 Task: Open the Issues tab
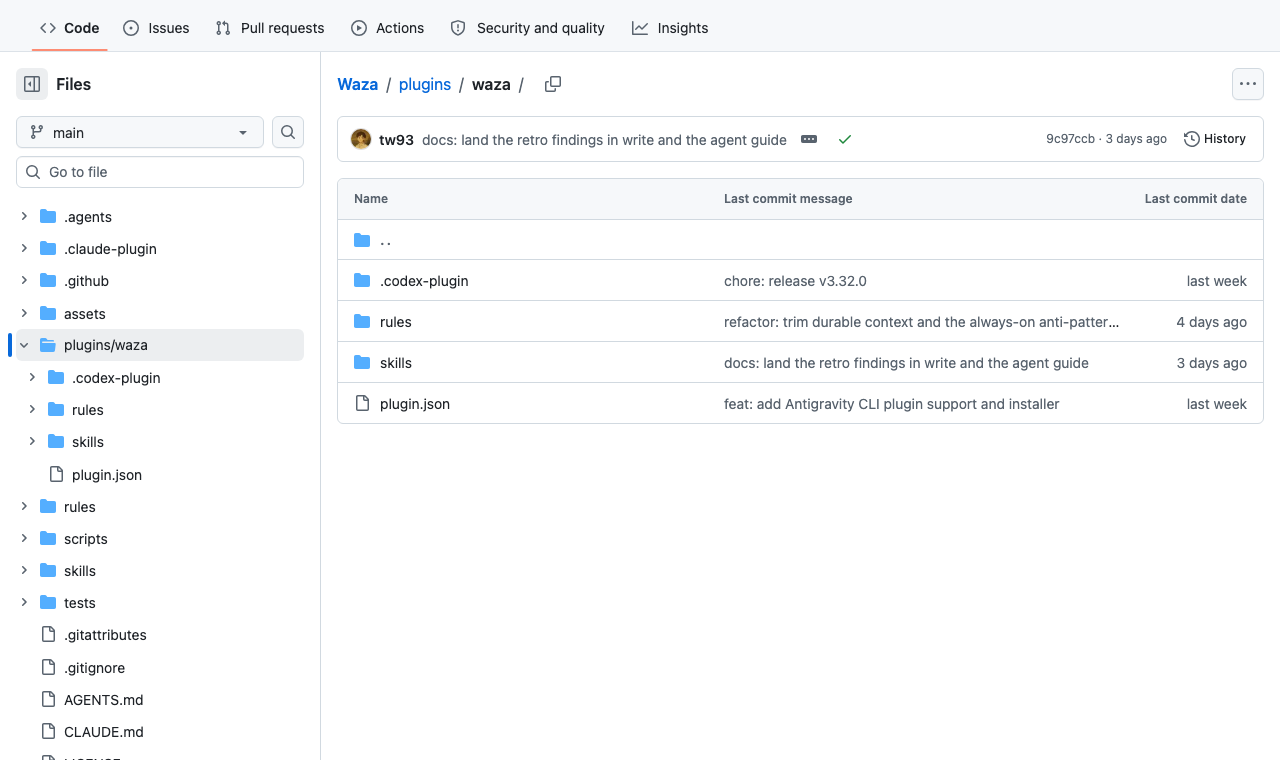click(156, 28)
